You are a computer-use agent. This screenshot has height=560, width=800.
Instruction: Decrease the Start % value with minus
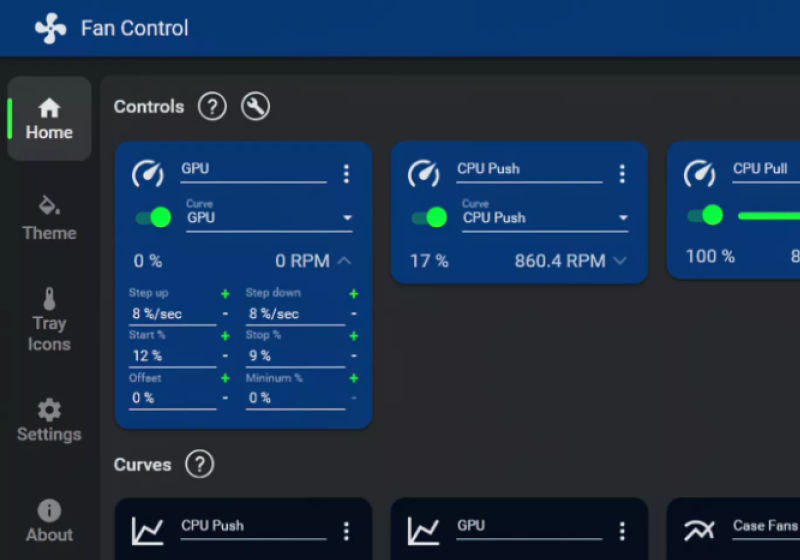225,355
